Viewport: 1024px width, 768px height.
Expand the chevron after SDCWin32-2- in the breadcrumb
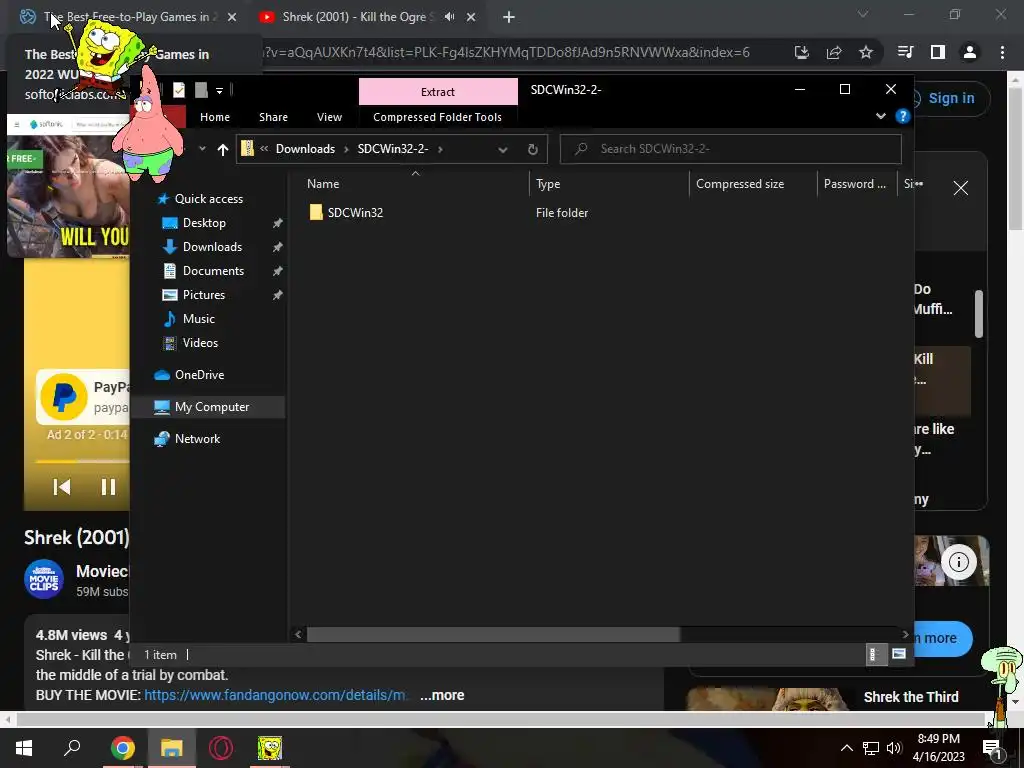[440, 149]
